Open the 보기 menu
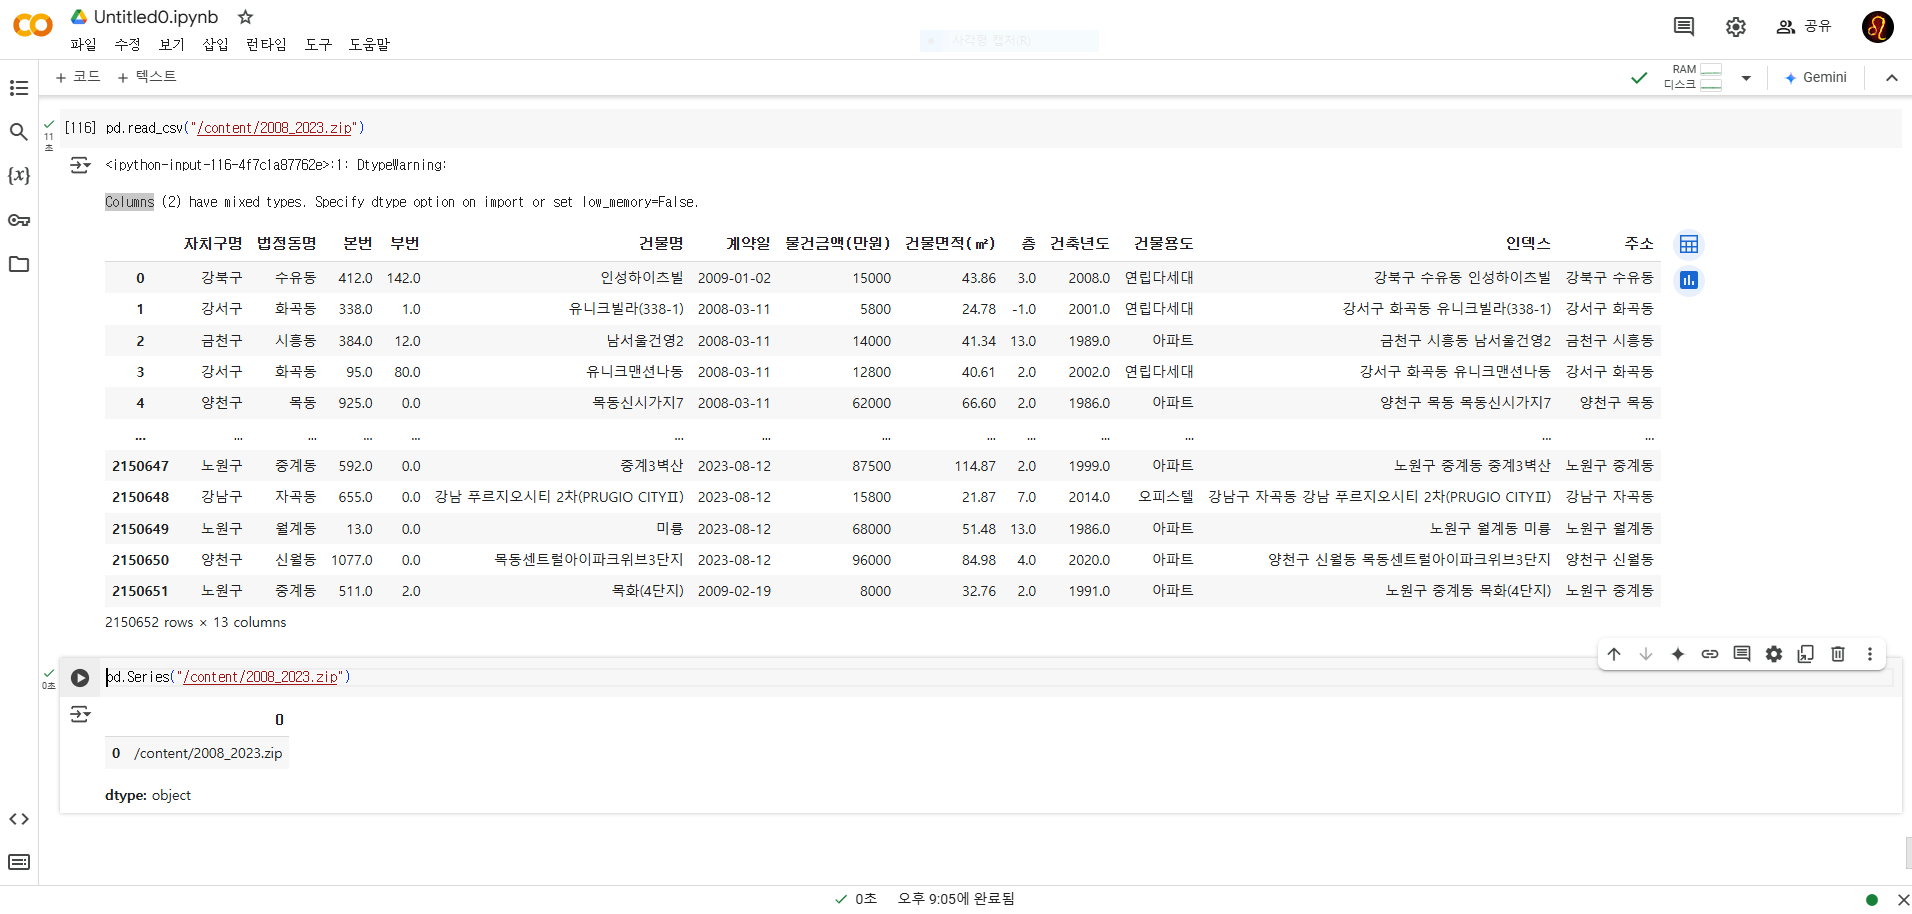The height and width of the screenshot is (914, 1912). click(x=171, y=45)
